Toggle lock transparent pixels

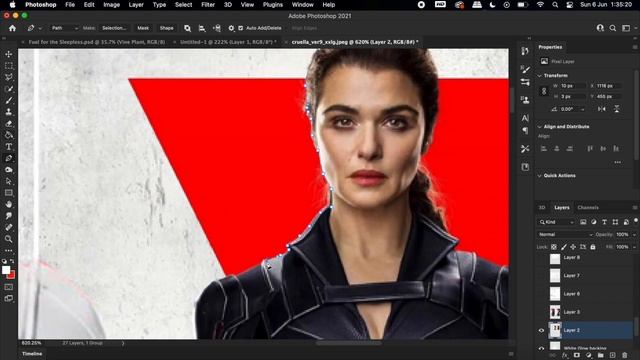point(554,247)
